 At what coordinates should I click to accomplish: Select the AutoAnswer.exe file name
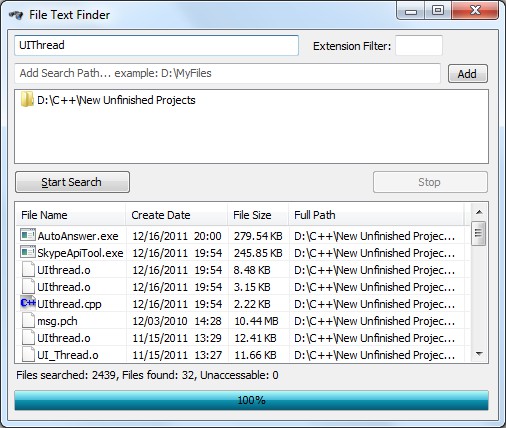tap(78, 236)
